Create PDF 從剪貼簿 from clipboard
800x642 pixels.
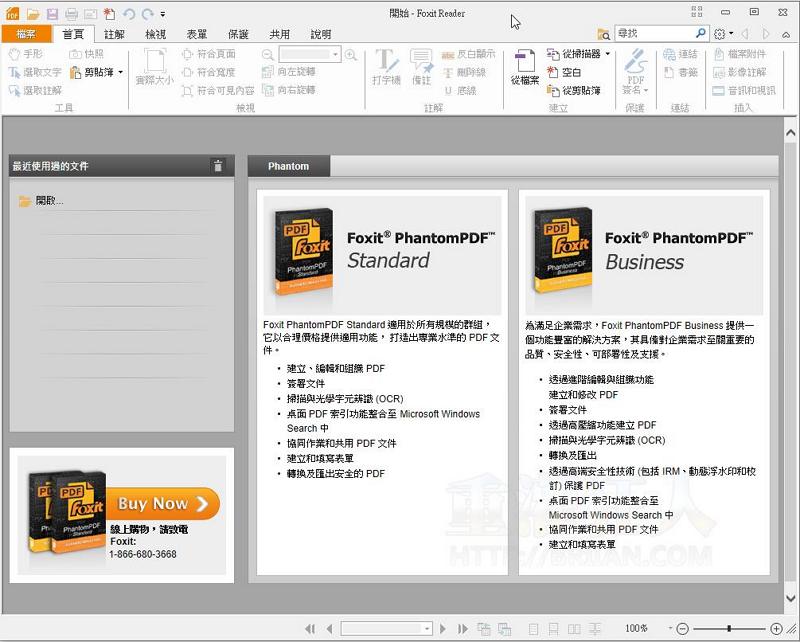click(x=573, y=90)
